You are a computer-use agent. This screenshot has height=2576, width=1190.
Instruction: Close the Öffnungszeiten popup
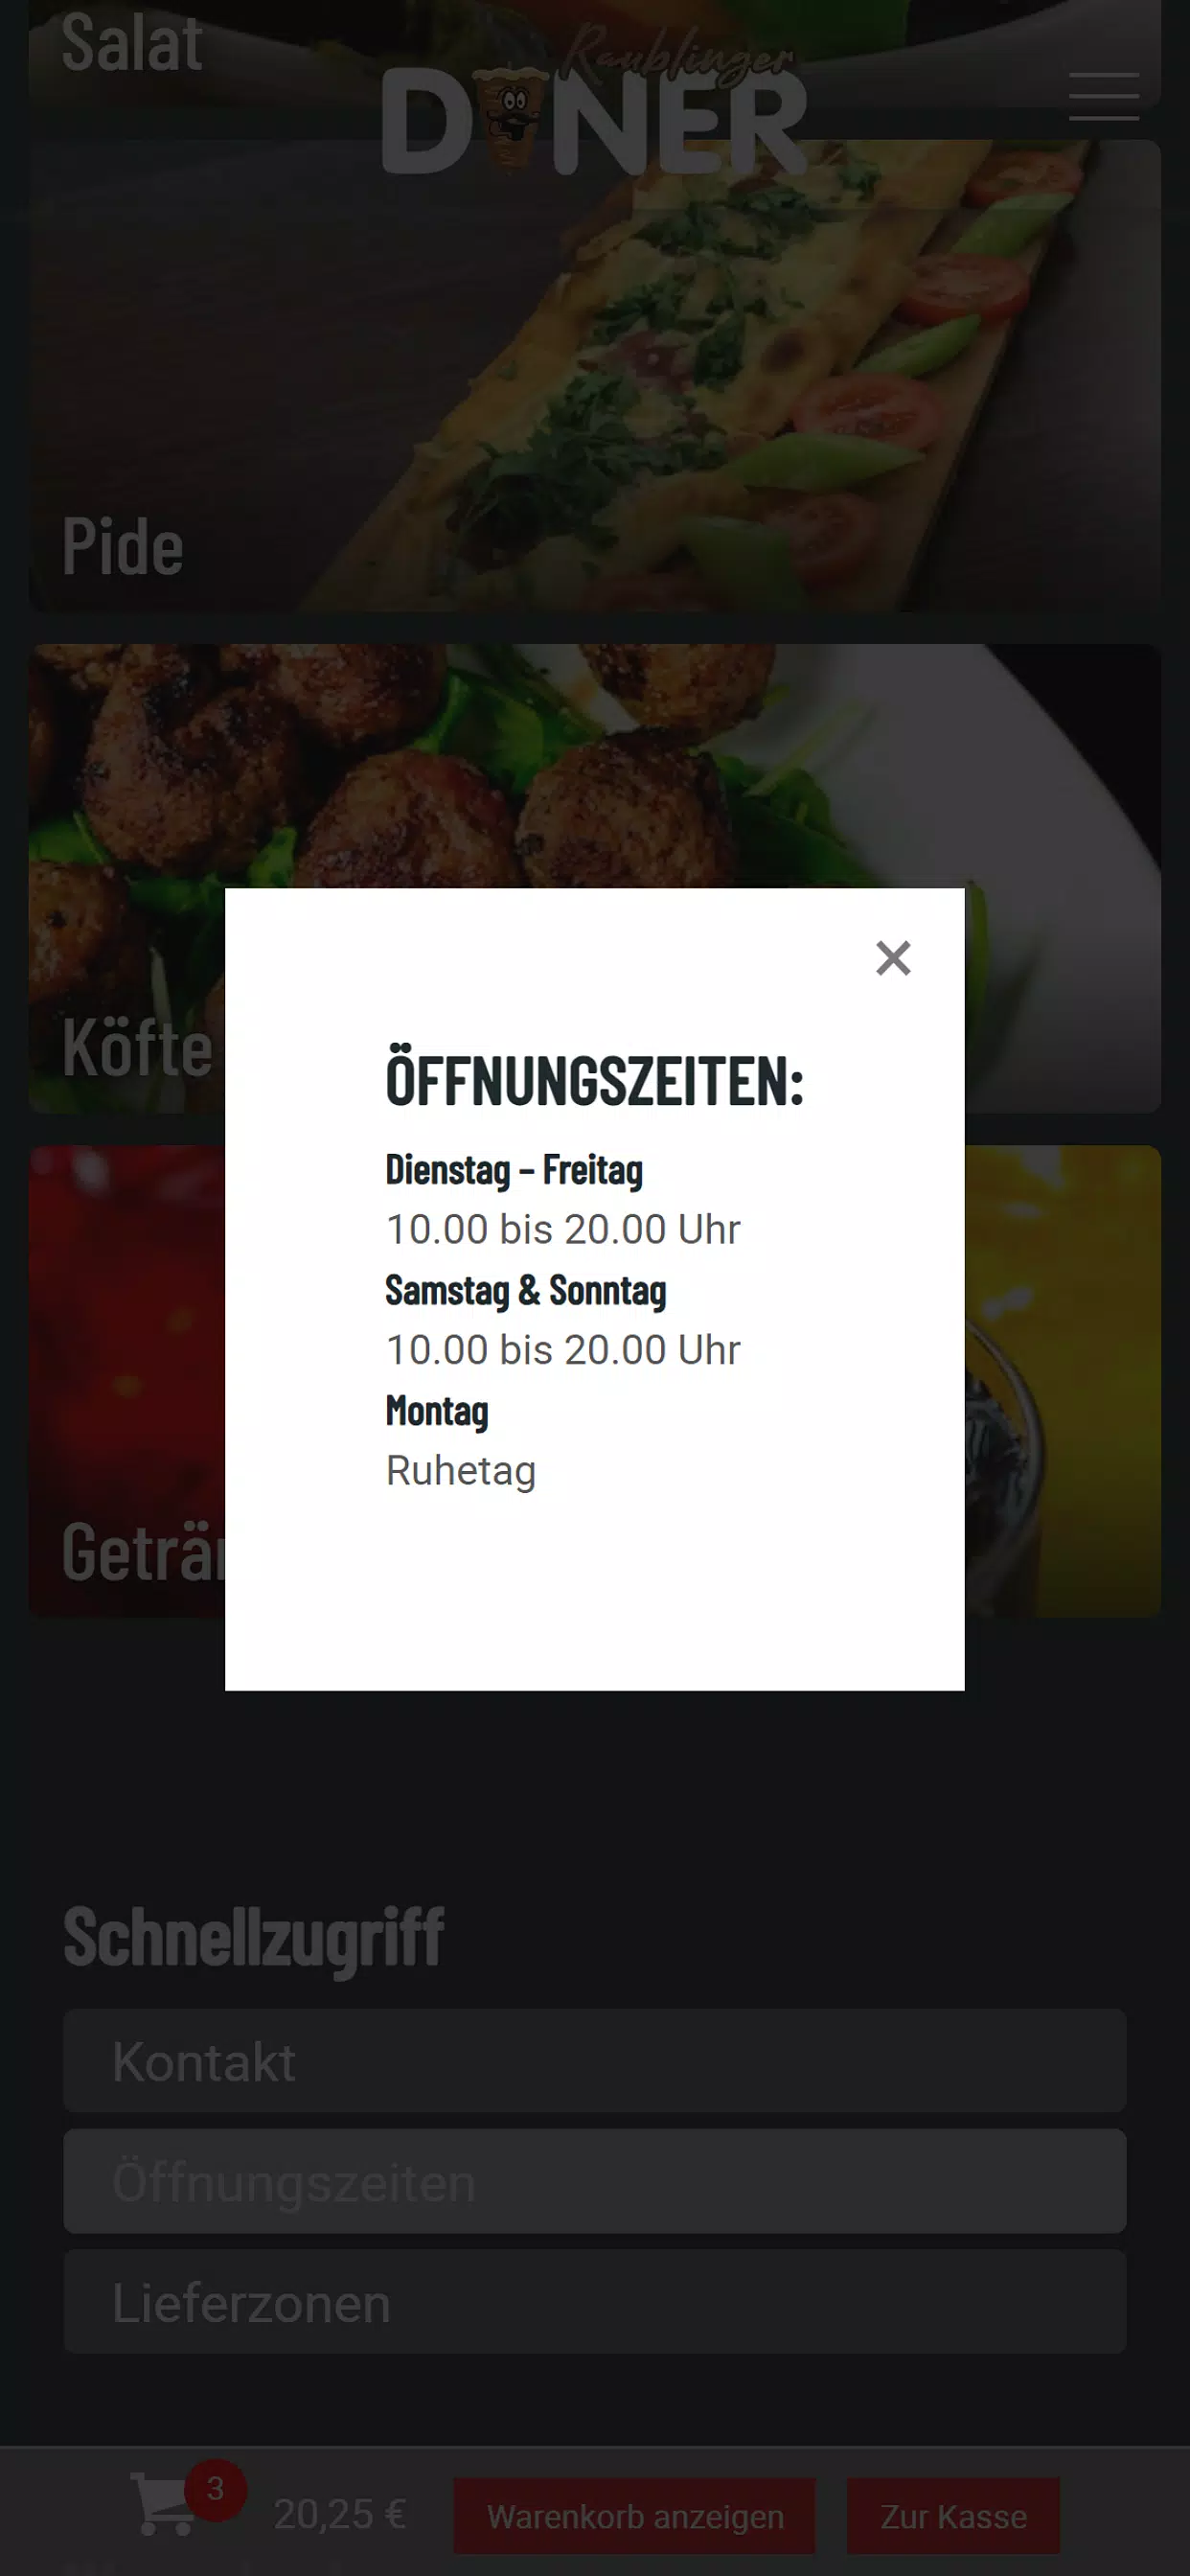[x=893, y=958]
